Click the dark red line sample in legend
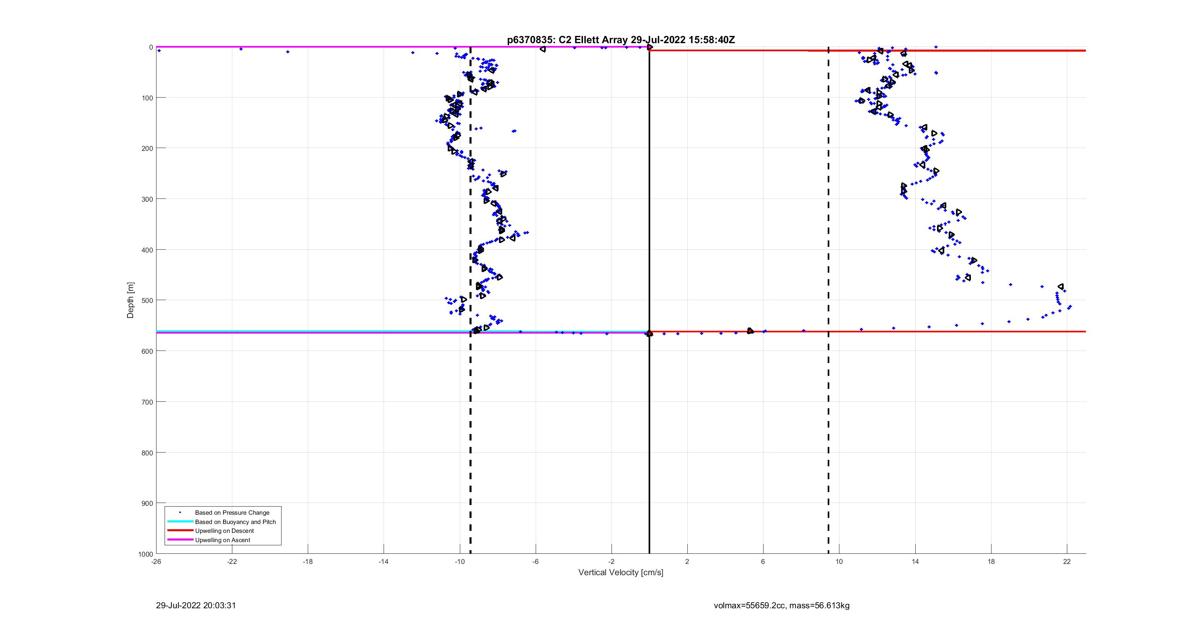The image size is (1200, 622). click(x=179, y=530)
